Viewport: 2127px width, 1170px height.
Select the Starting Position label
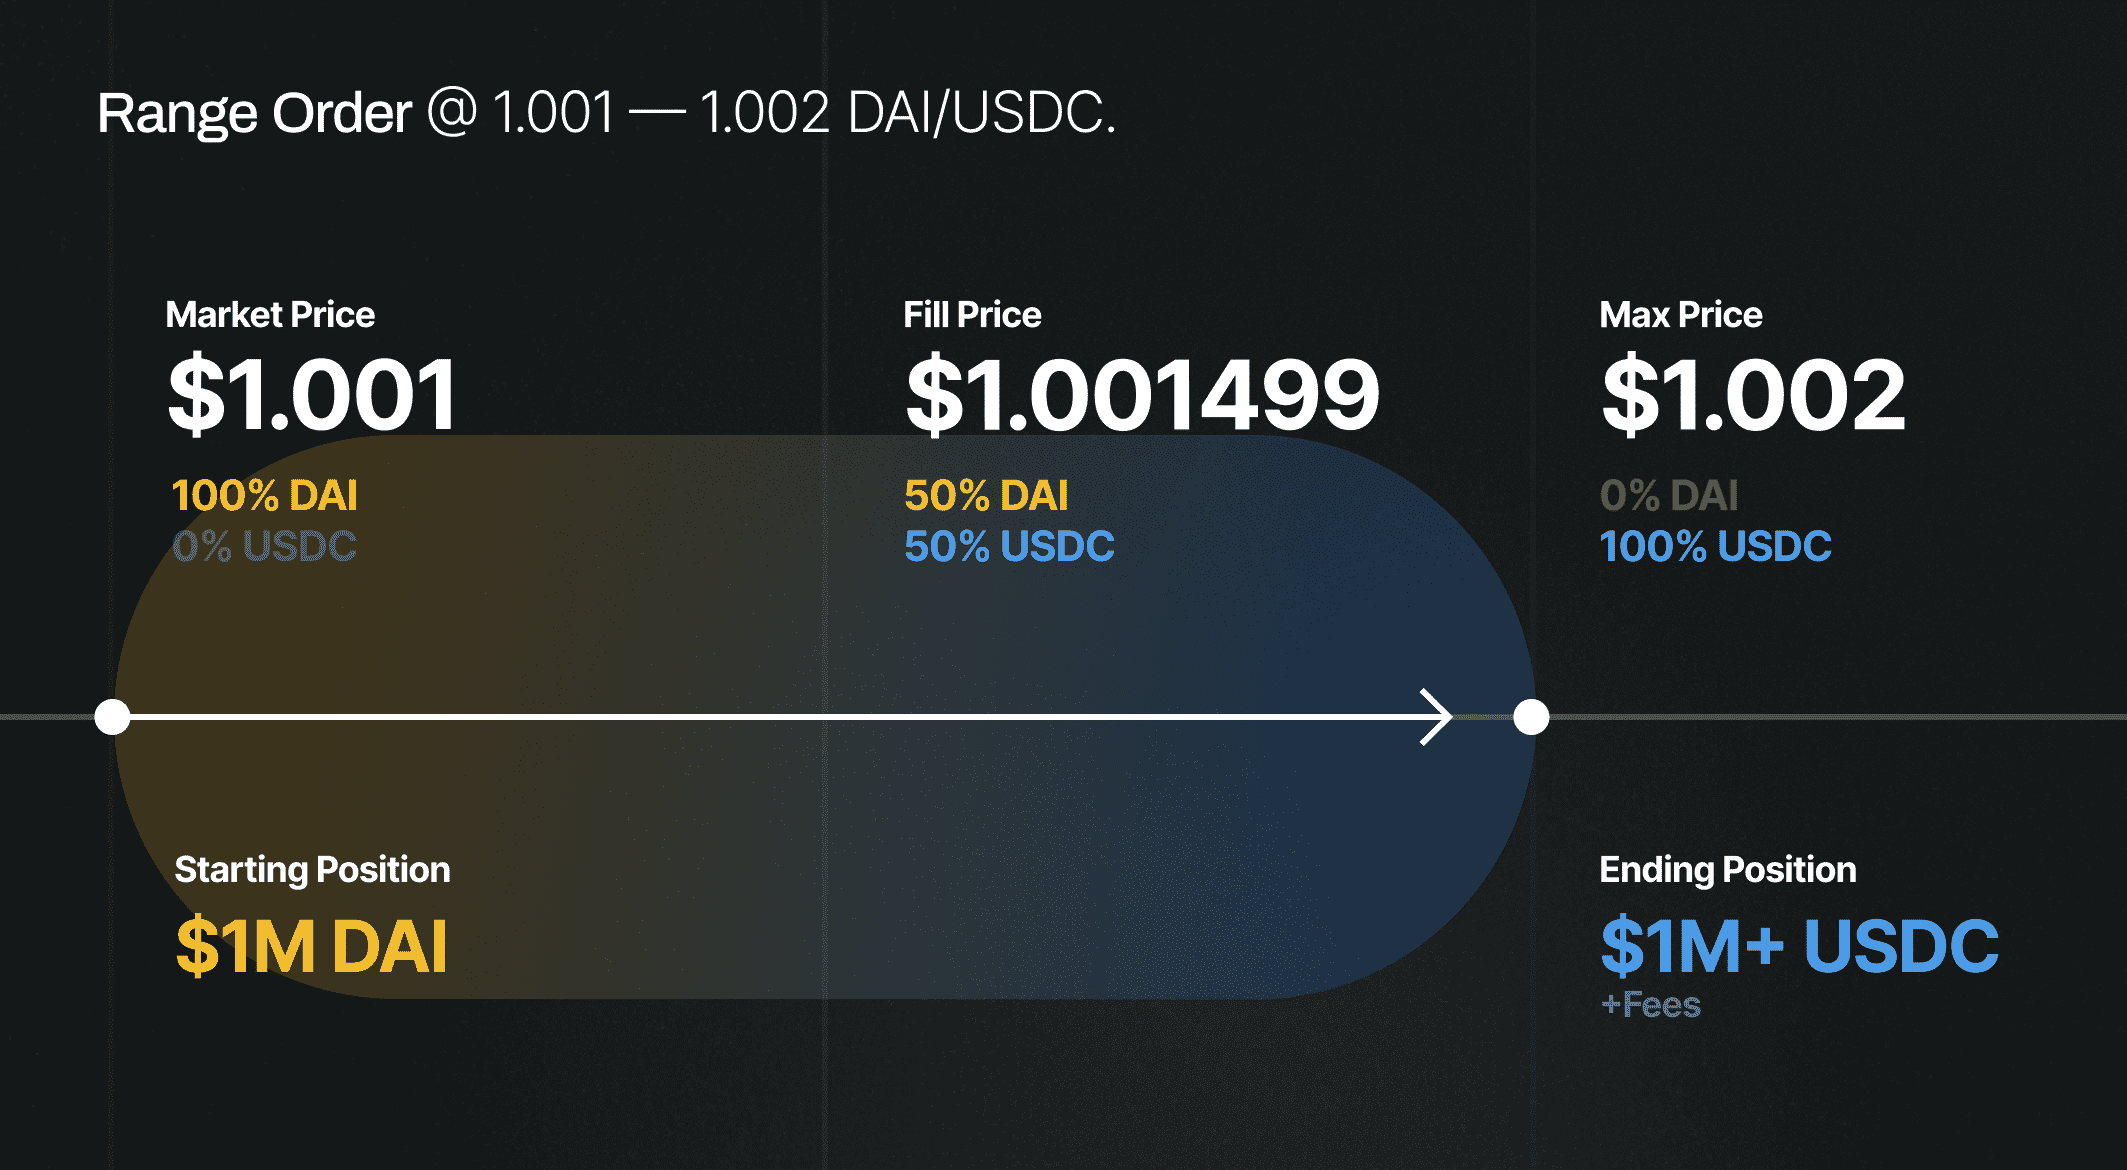(x=312, y=870)
